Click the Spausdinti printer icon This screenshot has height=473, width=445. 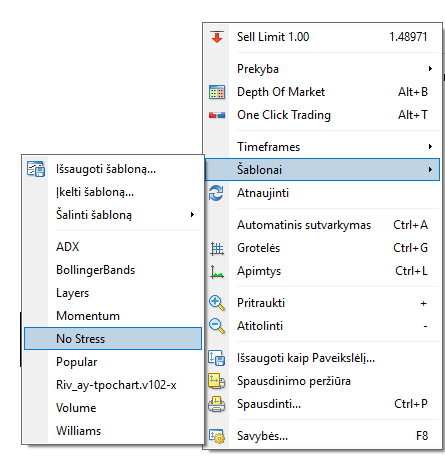(x=217, y=404)
